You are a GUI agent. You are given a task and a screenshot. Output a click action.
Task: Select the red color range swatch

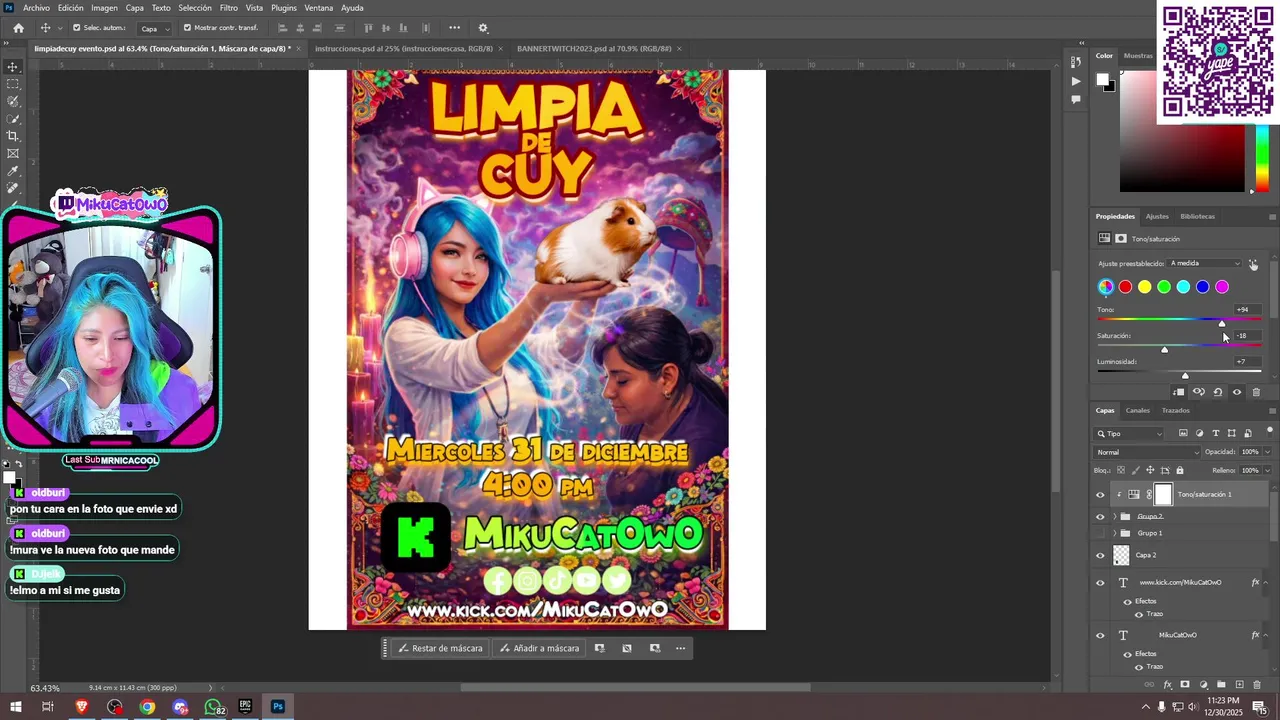(1125, 287)
